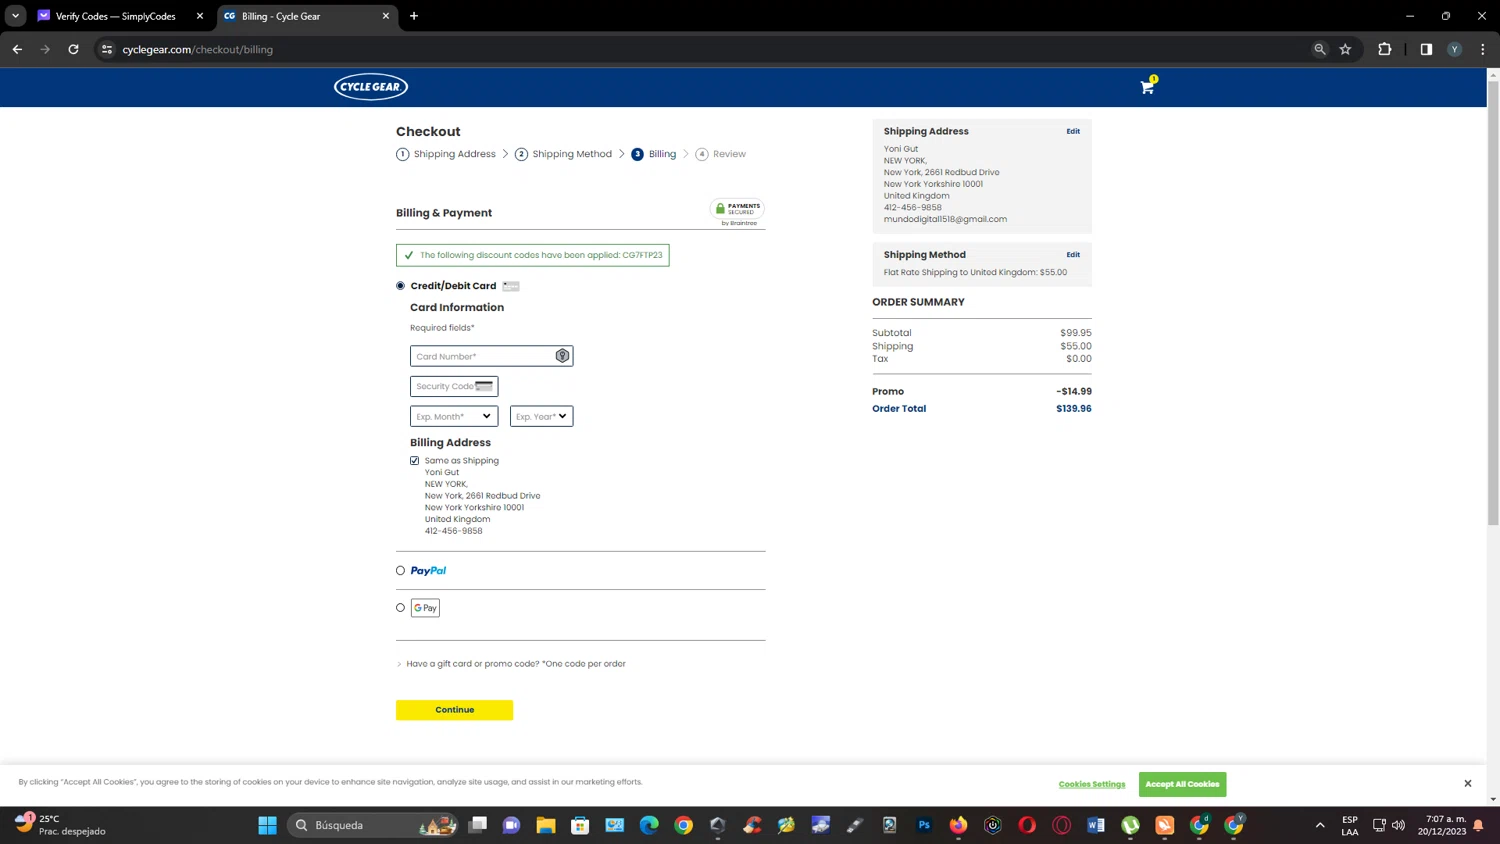
Task: Edit the Shipping Address
Action: click(1073, 131)
